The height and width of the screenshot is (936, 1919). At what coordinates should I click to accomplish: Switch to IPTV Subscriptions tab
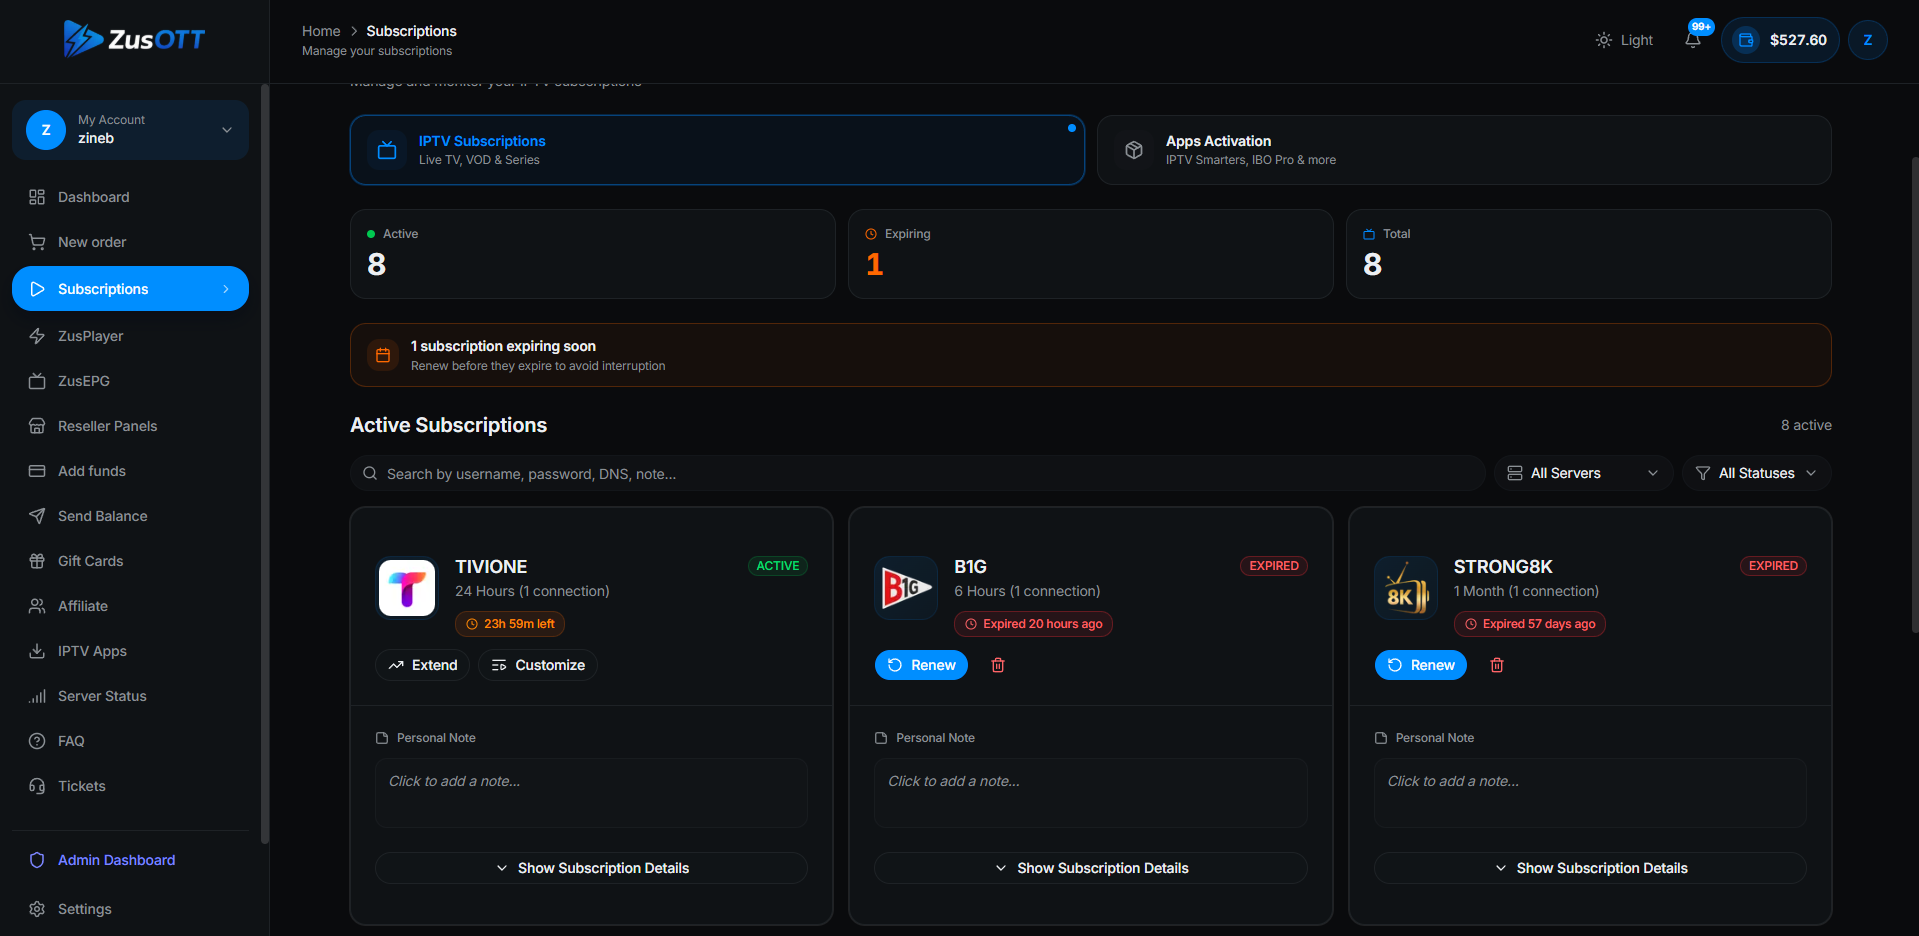(717, 150)
